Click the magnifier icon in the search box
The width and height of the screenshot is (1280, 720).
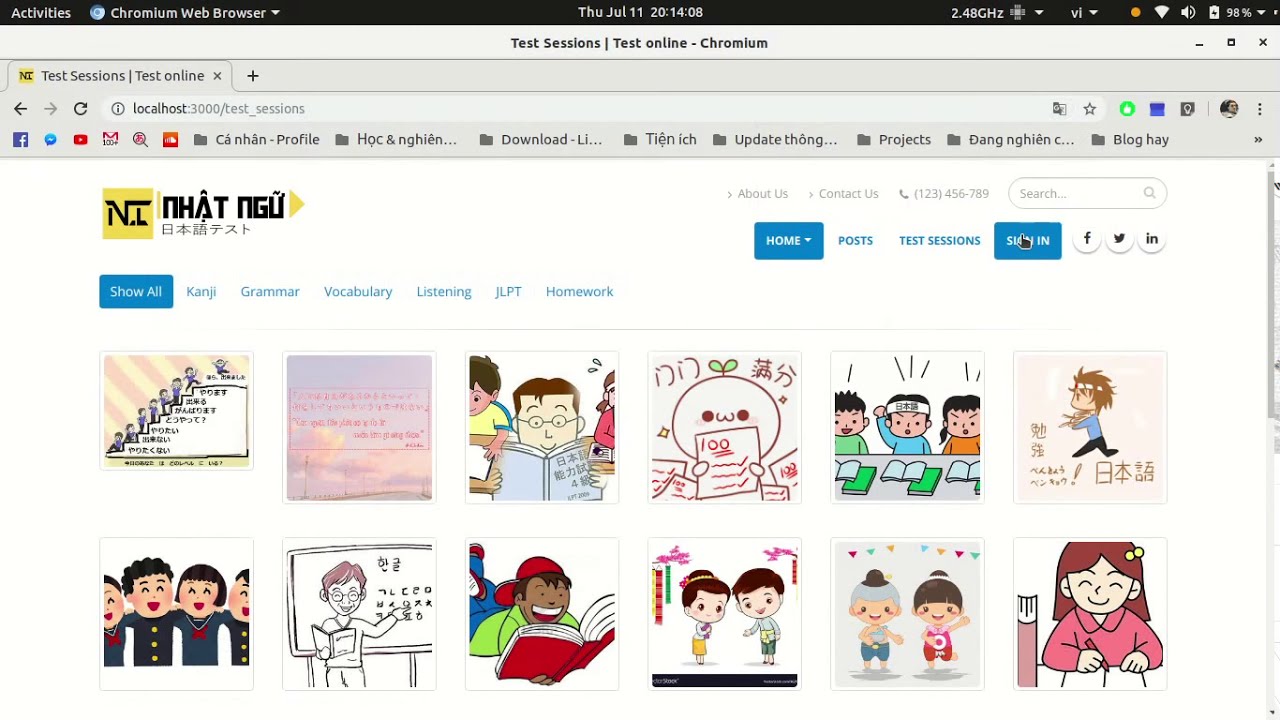[1149, 193]
